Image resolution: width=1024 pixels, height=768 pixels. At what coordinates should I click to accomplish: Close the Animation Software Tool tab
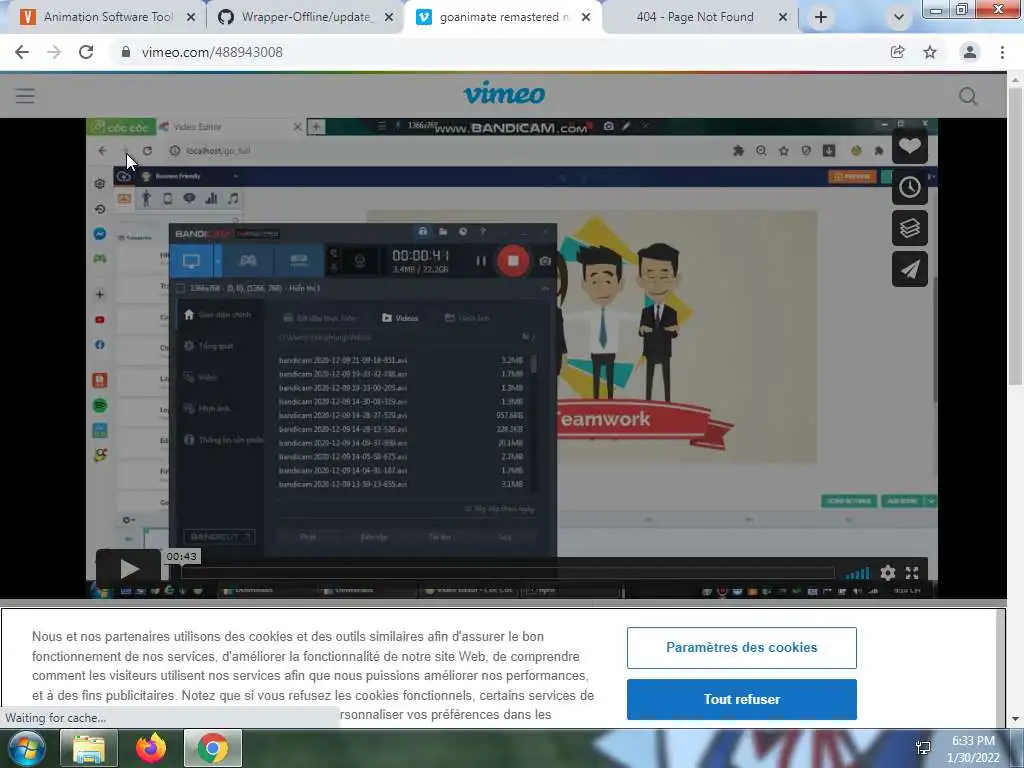pyautogui.click(x=191, y=18)
